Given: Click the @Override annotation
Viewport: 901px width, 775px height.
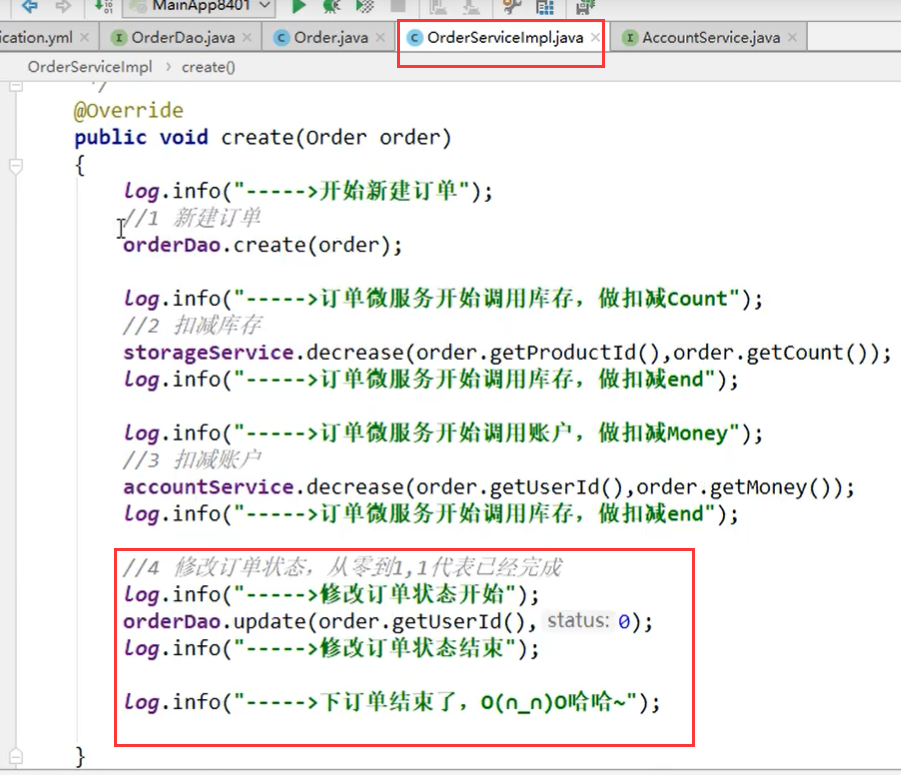Looking at the screenshot, I should 128,110.
